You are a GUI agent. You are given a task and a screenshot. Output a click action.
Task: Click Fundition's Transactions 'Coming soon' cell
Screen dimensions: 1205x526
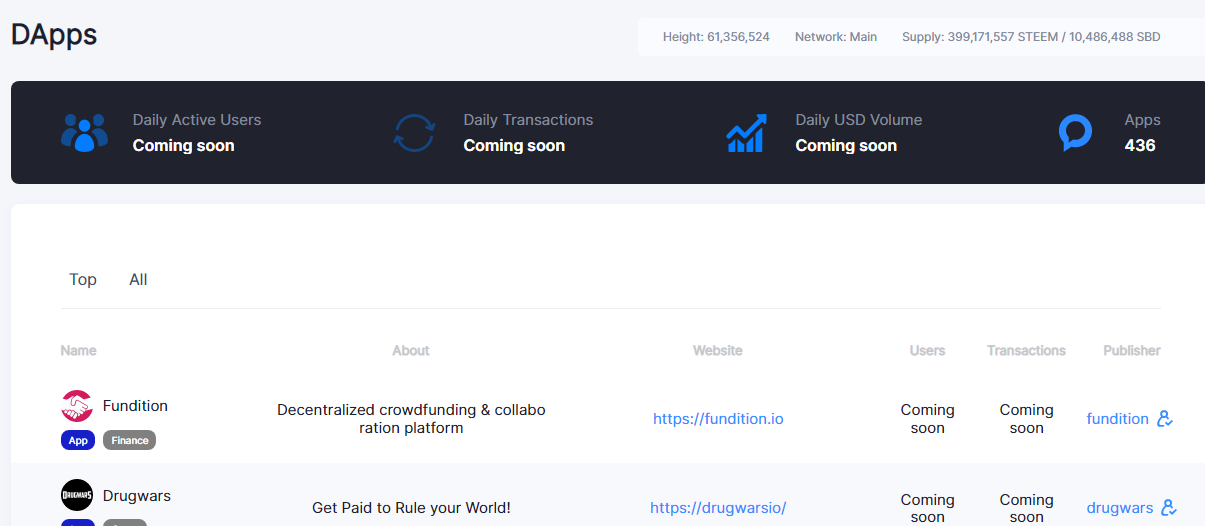click(1026, 419)
